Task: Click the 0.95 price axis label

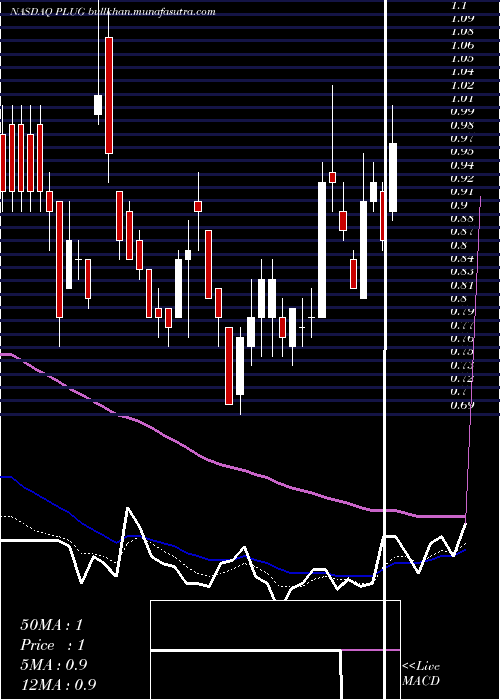Action: click(x=462, y=152)
